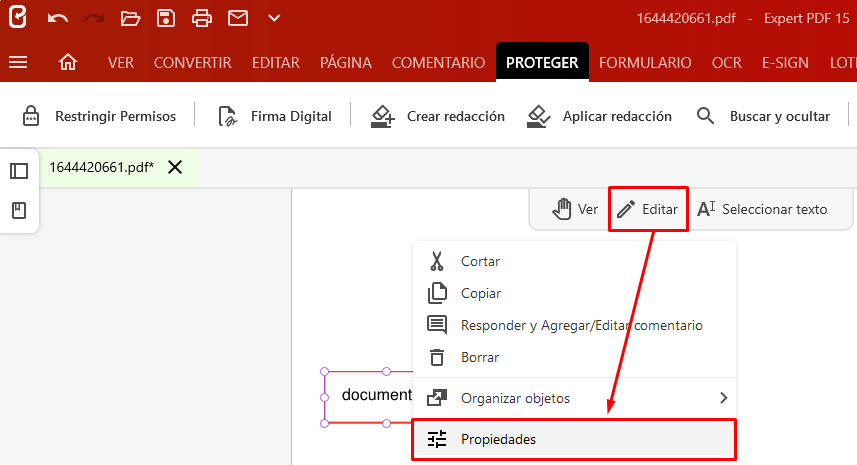Screen dimensions: 857x465
Task: Select the COMENTARIO tab
Action: 438,63
